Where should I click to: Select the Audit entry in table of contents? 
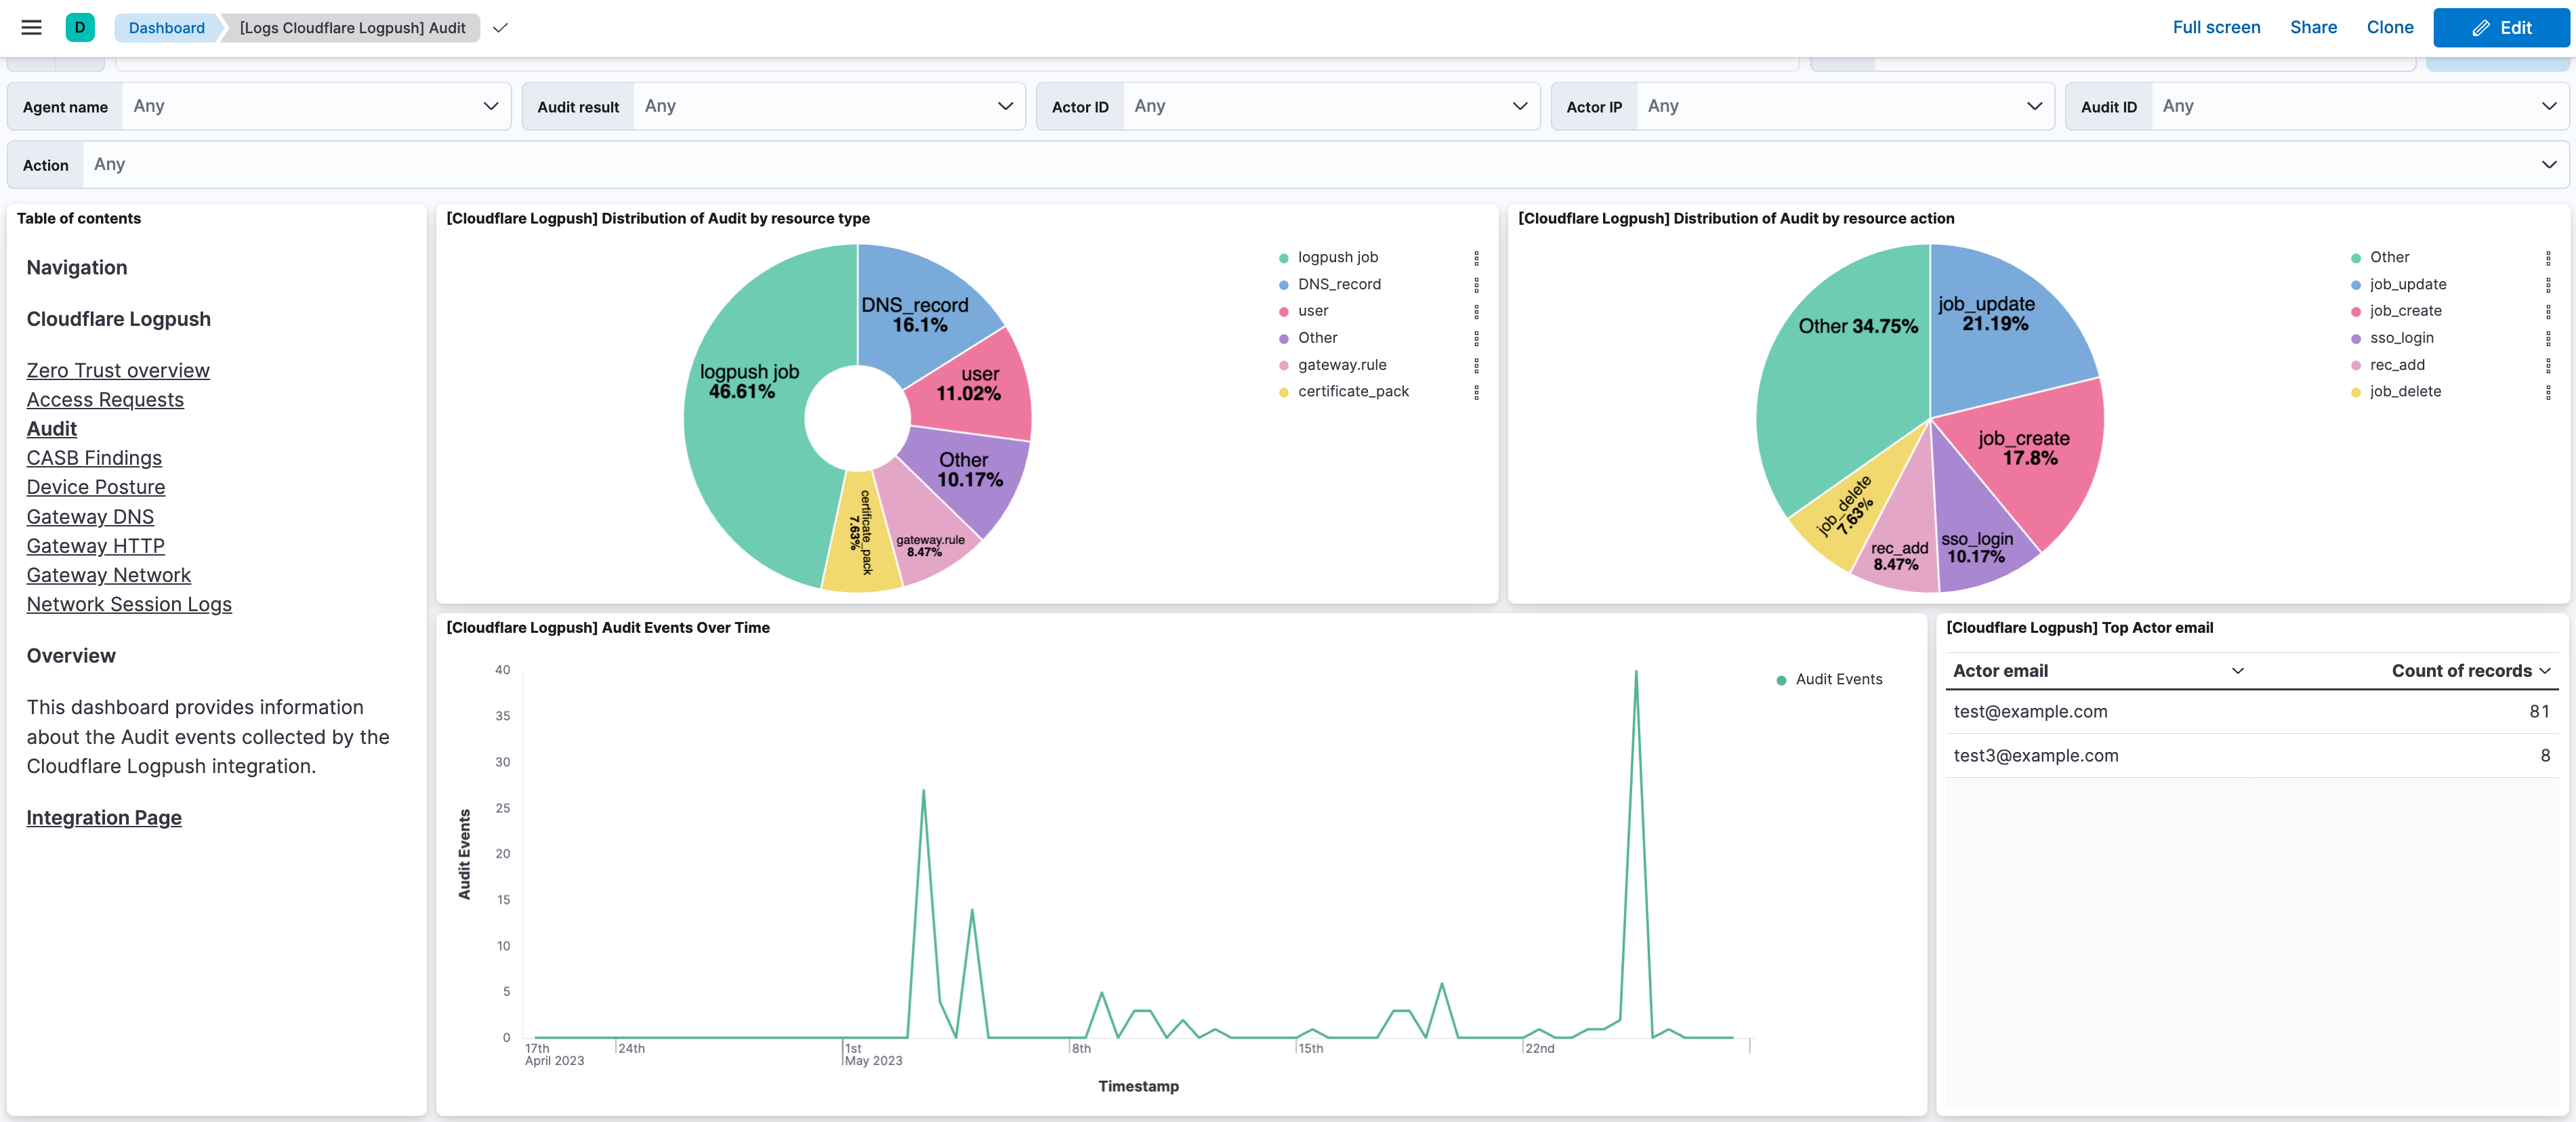51,428
